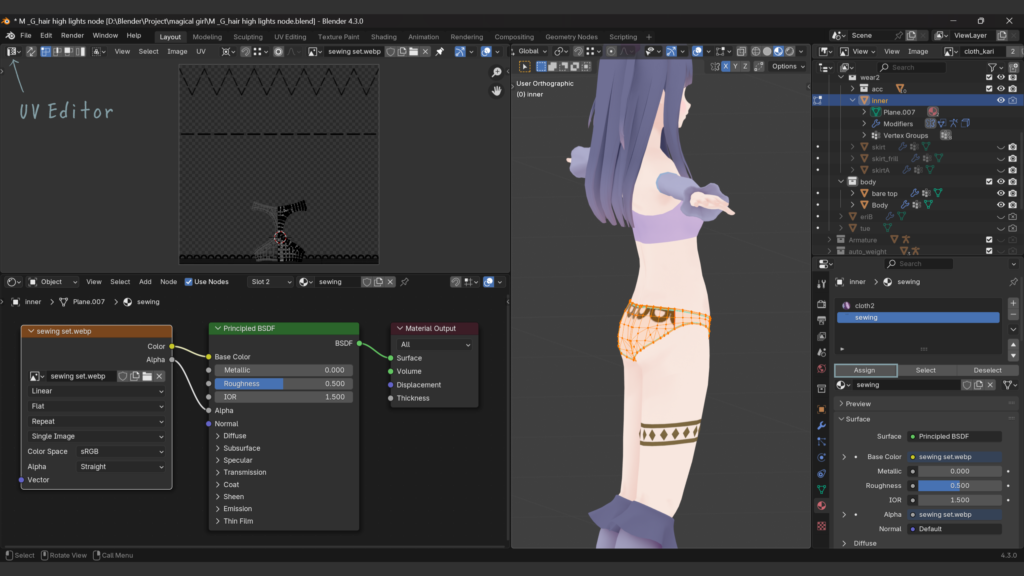Toggle the wear2 collection exclude checkbox
This screenshot has height=576, width=1024.
(x=989, y=77)
